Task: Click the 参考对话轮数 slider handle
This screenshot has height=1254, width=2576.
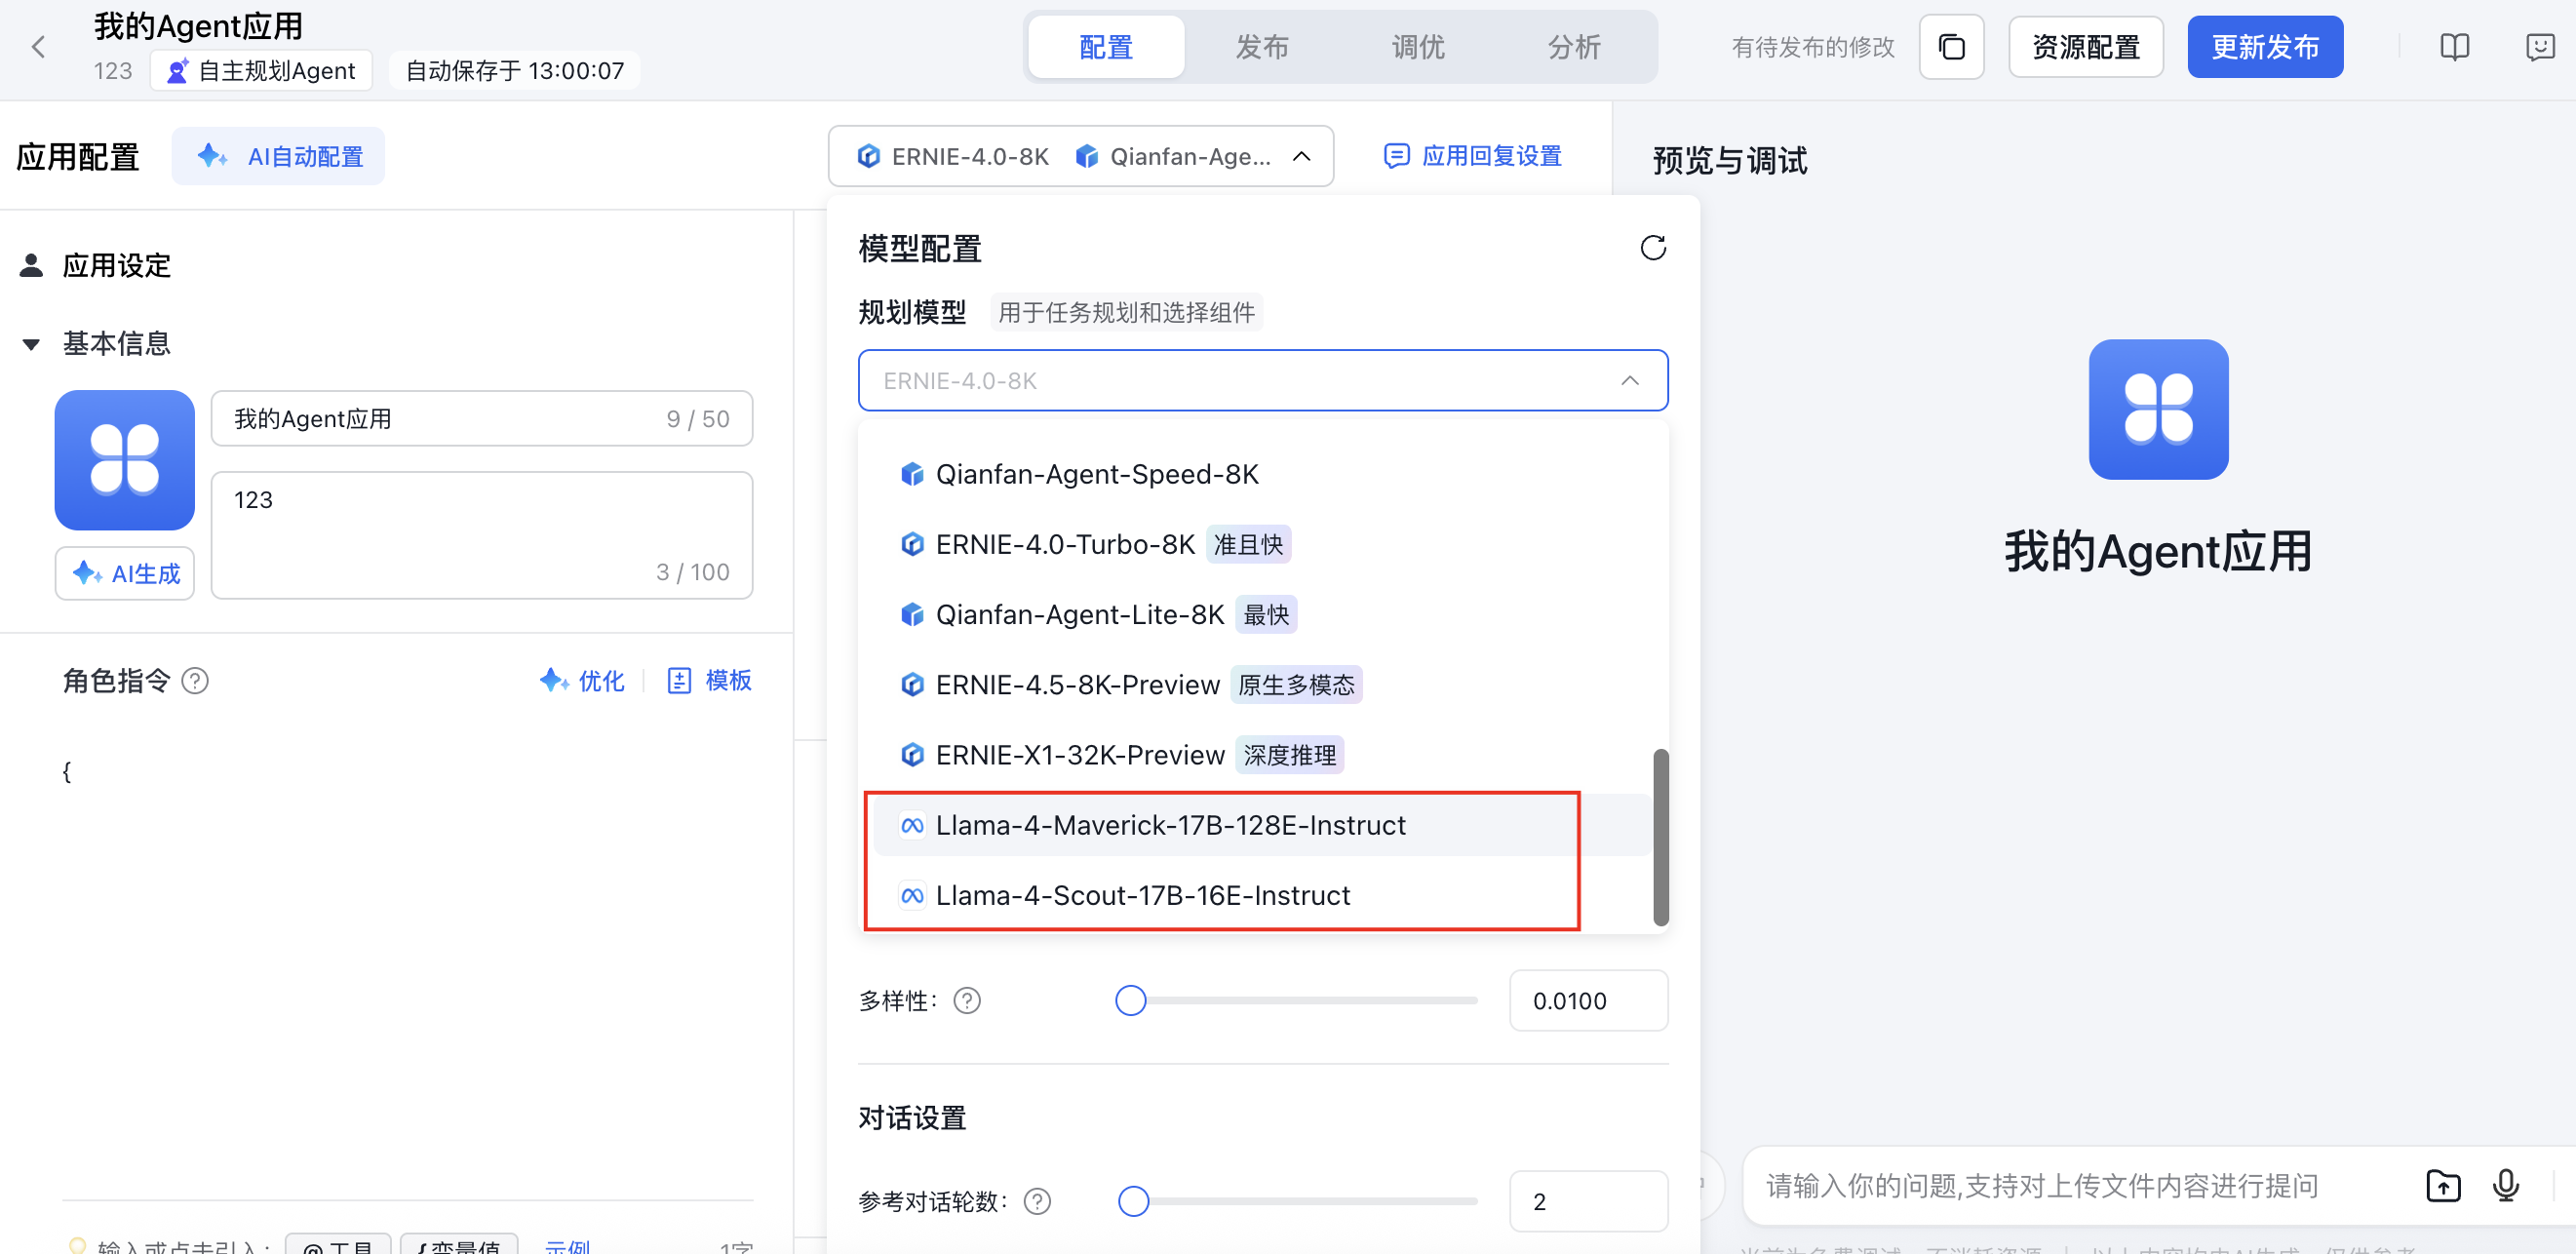Action: coord(1133,1201)
